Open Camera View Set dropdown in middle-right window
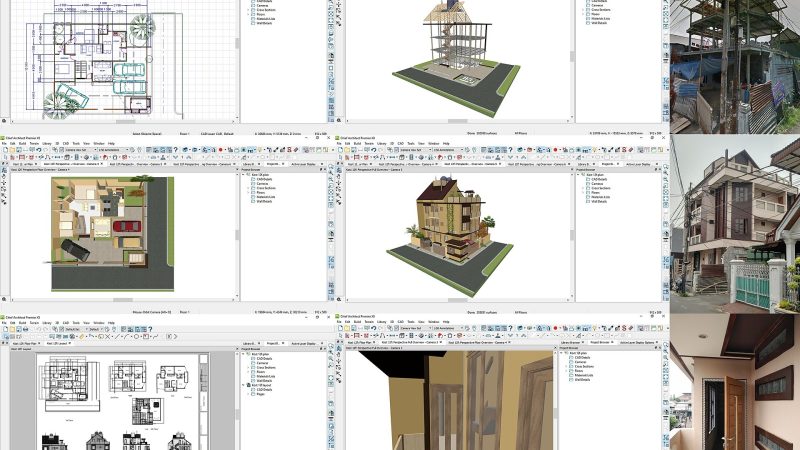Viewport: 800px width, 450px height. (x=415, y=149)
